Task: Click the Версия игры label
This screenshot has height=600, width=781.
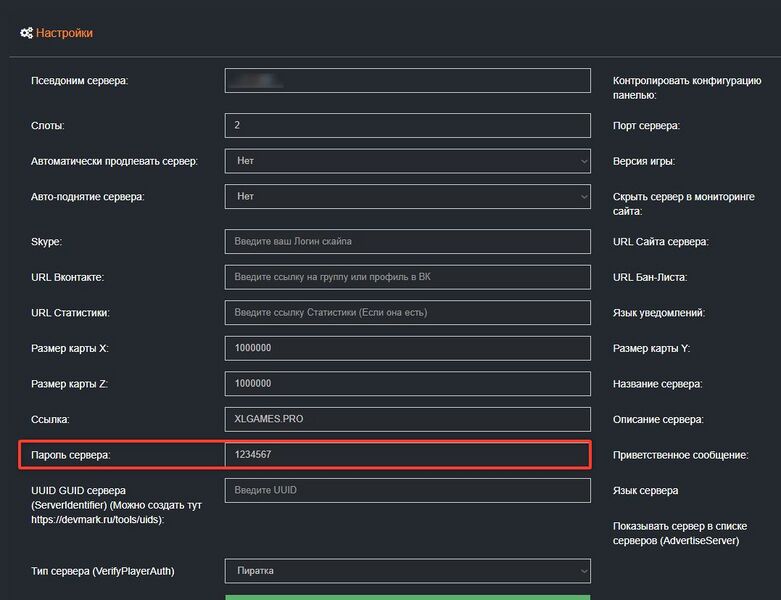Action: pos(643,161)
